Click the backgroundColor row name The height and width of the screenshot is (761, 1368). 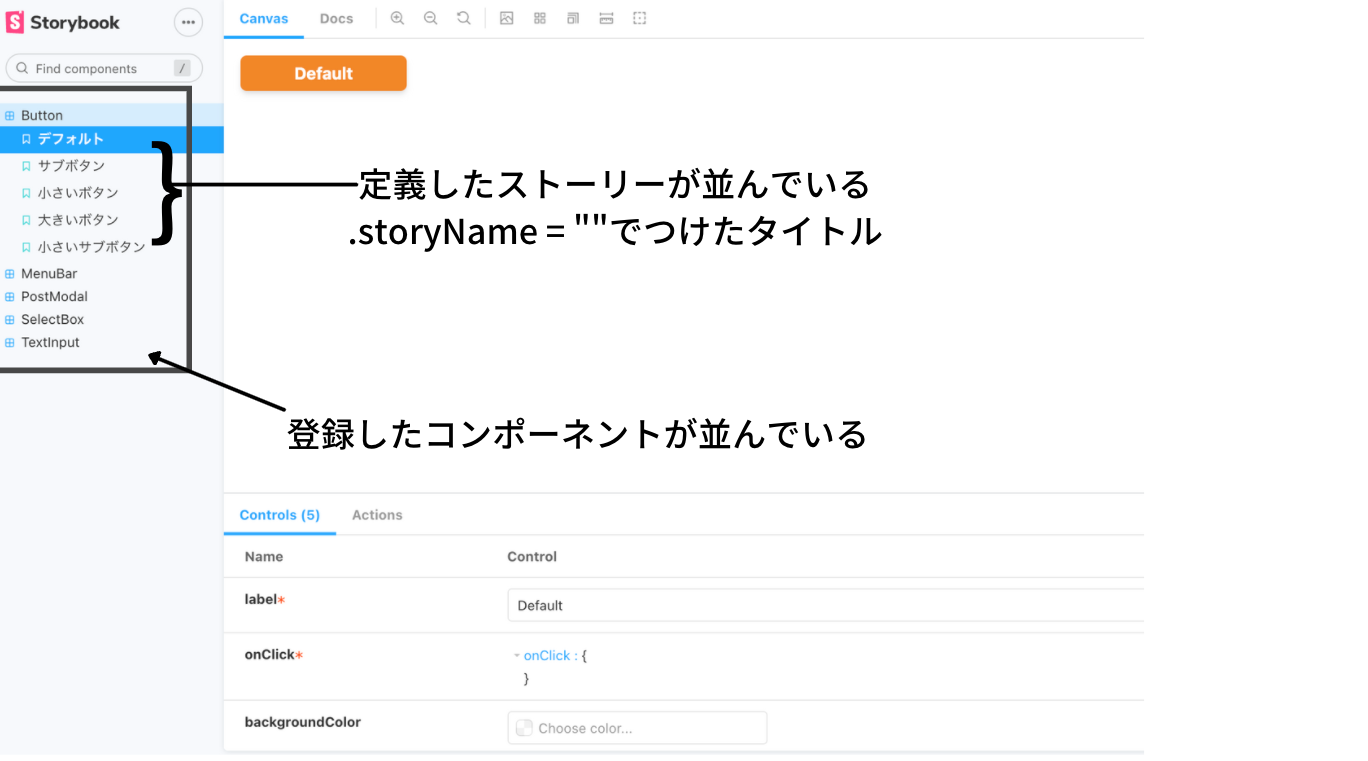pyautogui.click(x=303, y=721)
